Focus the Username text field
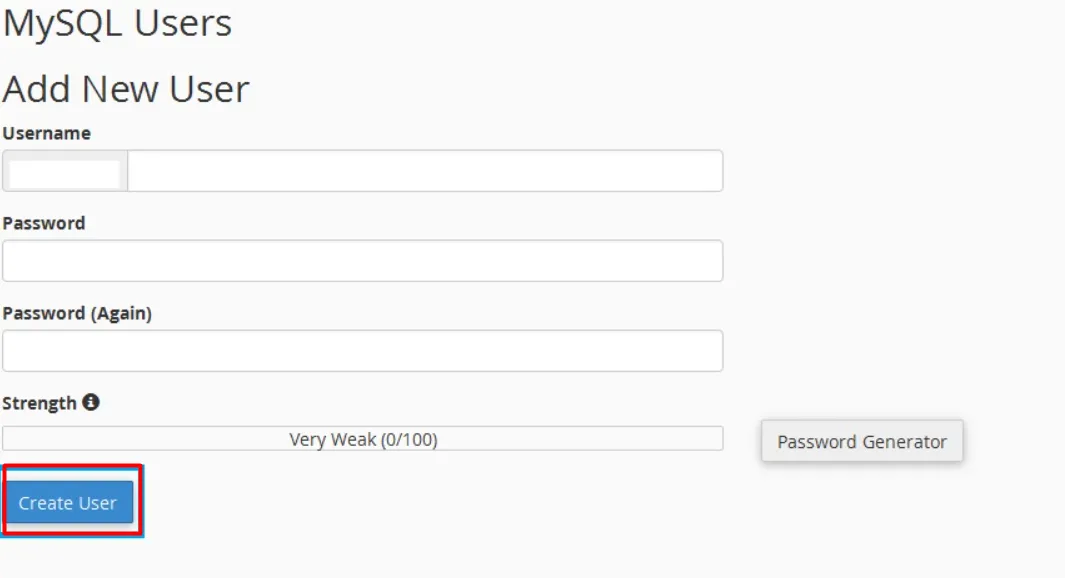Screen dimensions: 1065x578 point(425,170)
